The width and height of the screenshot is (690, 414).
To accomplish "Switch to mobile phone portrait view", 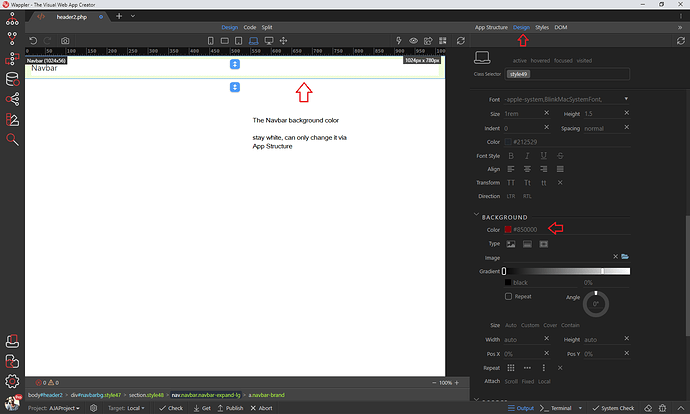I will coord(210,40).
